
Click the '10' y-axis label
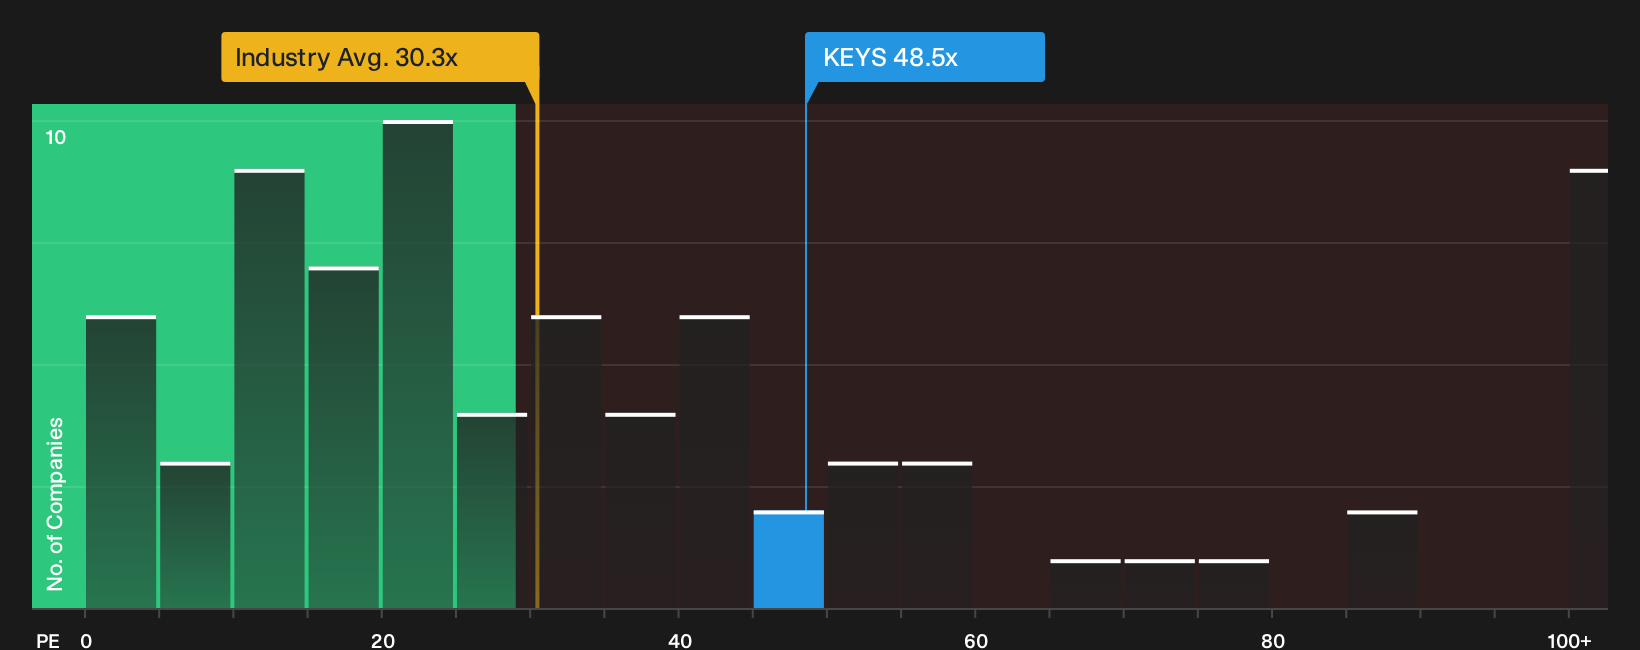(56, 137)
